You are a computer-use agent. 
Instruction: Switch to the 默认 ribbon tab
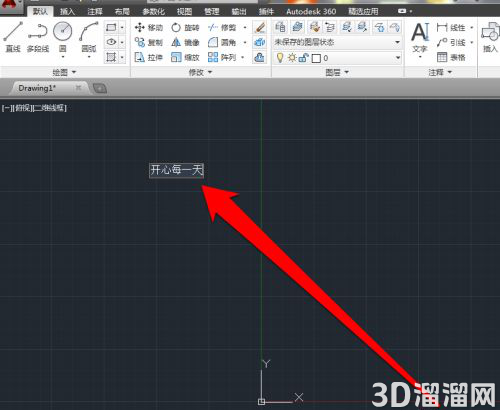tap(40, 12)
